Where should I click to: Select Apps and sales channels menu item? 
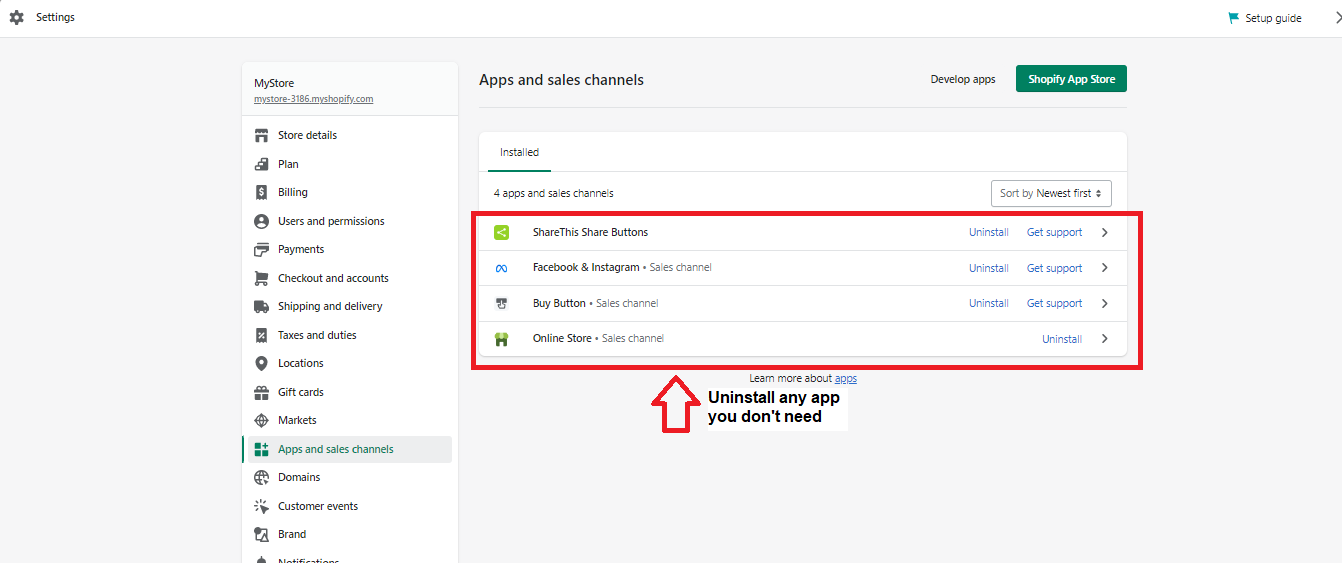coord(347,449)
